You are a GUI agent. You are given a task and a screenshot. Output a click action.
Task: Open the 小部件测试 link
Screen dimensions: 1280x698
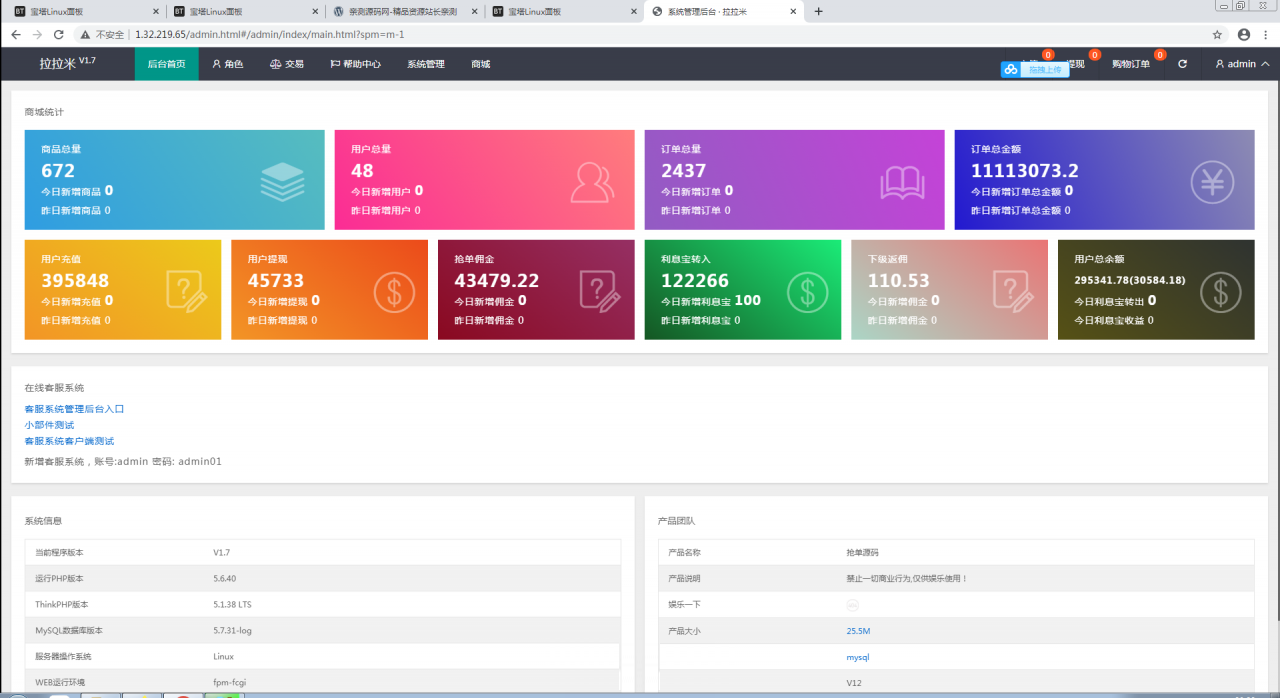pyautogui.click(x=49, y=425)
